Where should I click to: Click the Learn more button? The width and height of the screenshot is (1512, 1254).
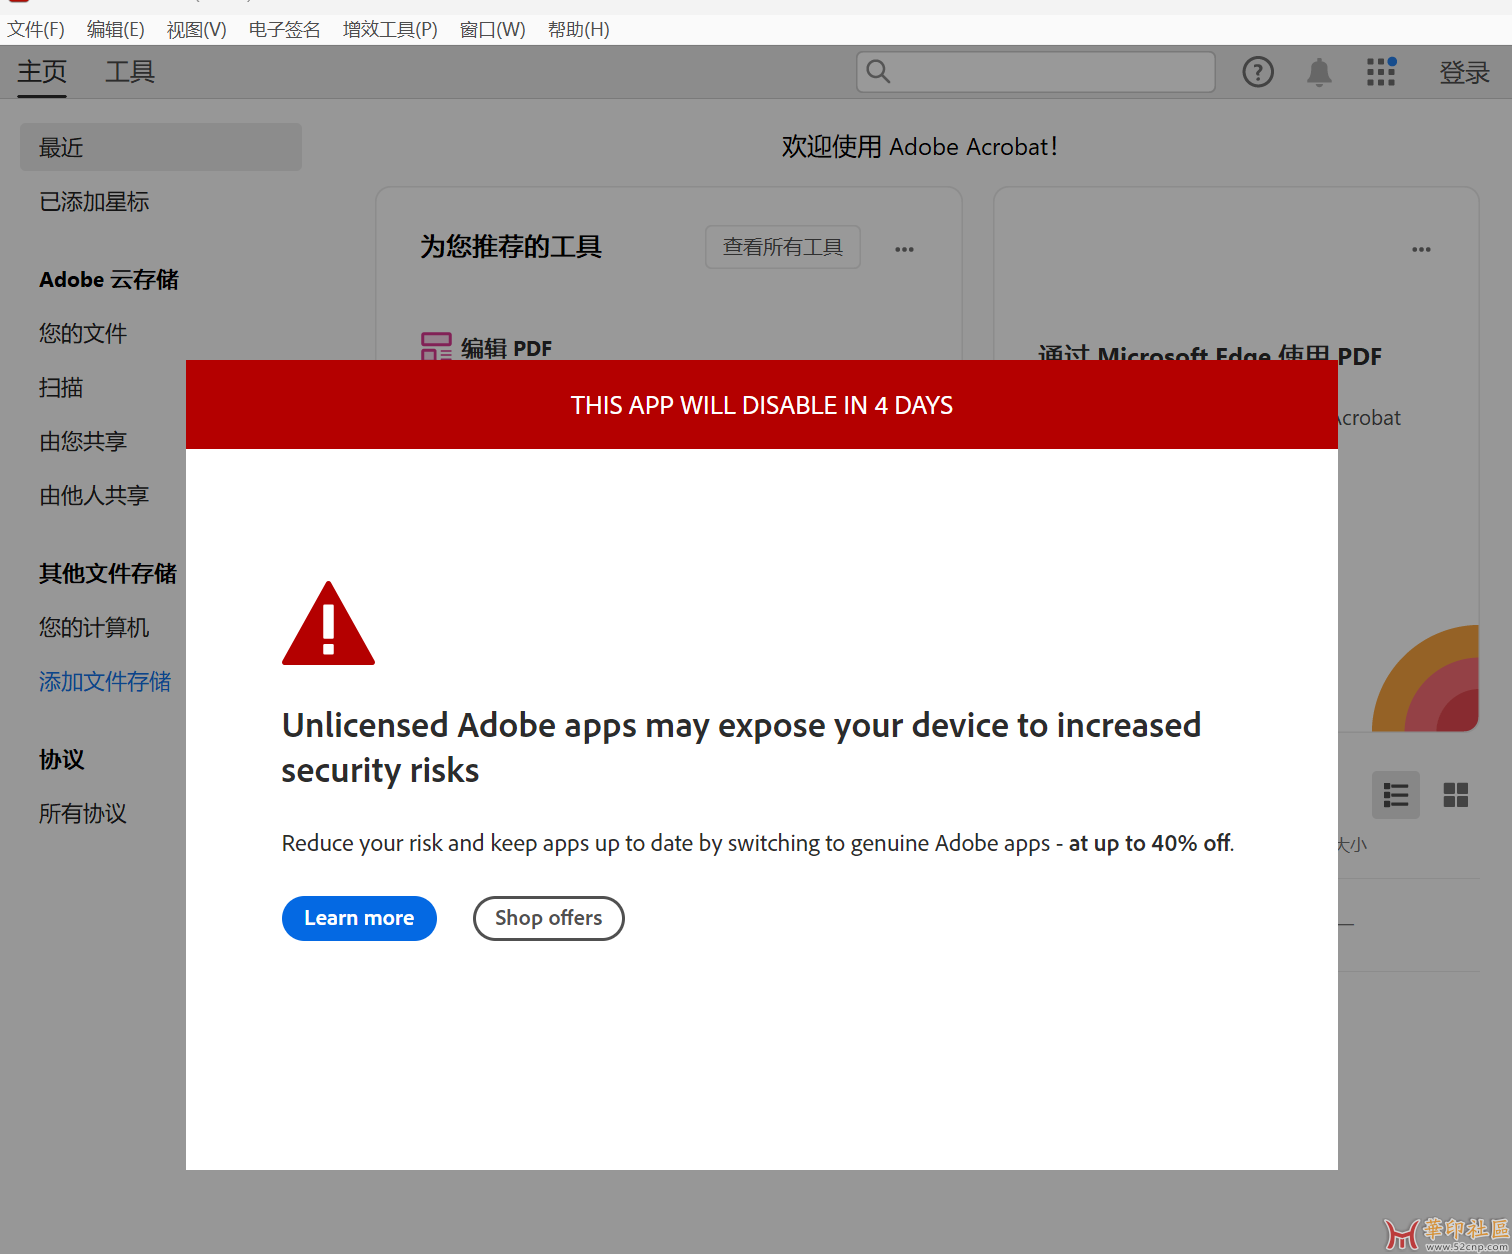click(x=359, y=918)
